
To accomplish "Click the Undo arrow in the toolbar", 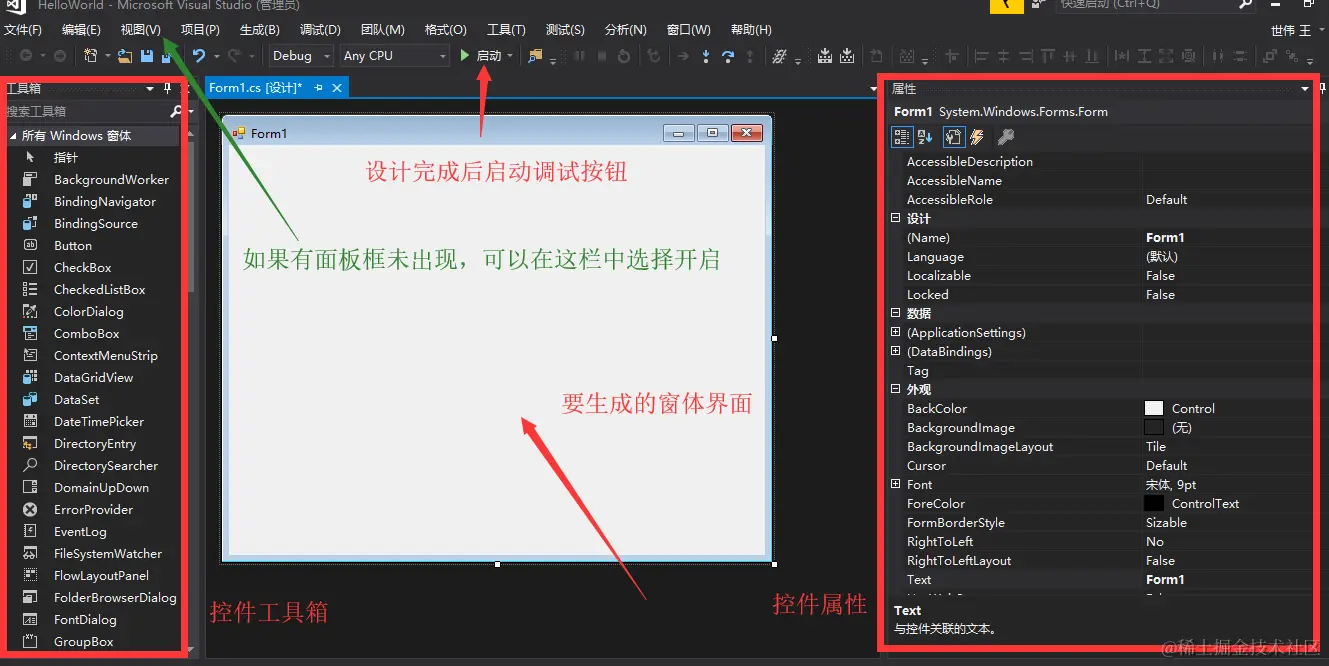I will click(x=199, y=56).
